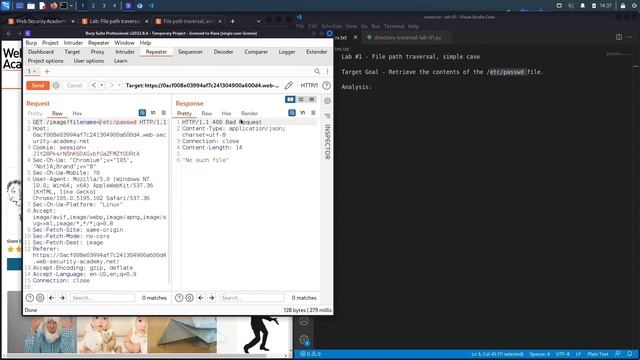Viewport: 640px width, 360px height.
Task: Open the Proxy tool tab
Action: pyautogui.click(x=97, y=52)
